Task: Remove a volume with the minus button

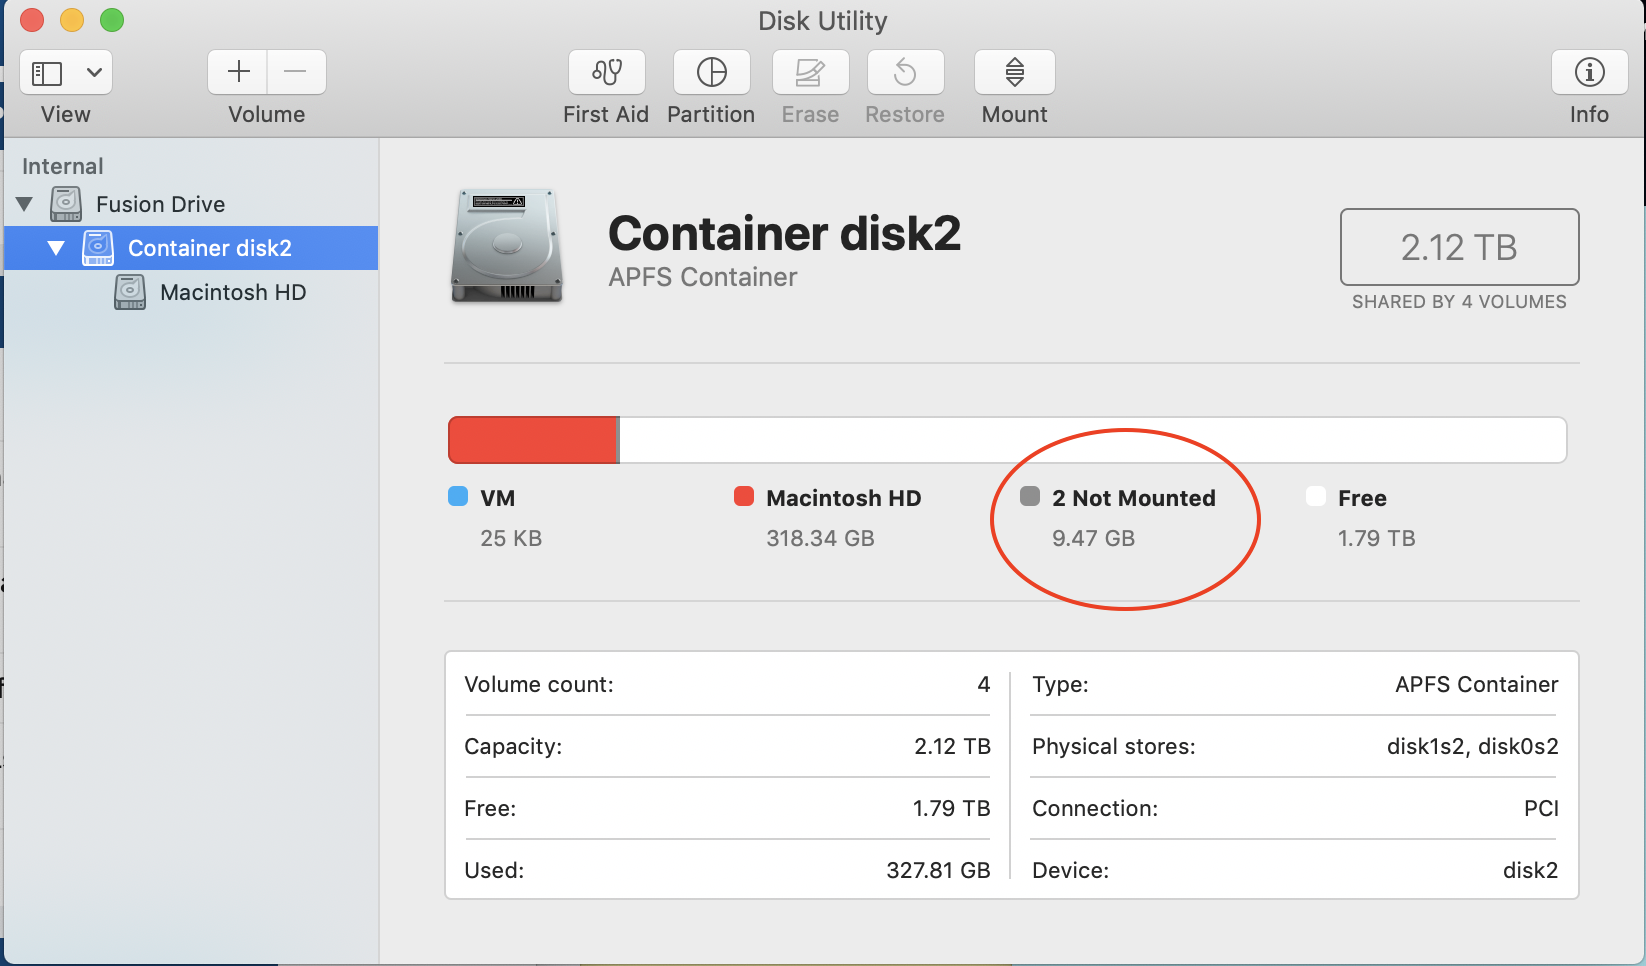Action: tap(296, 72)
